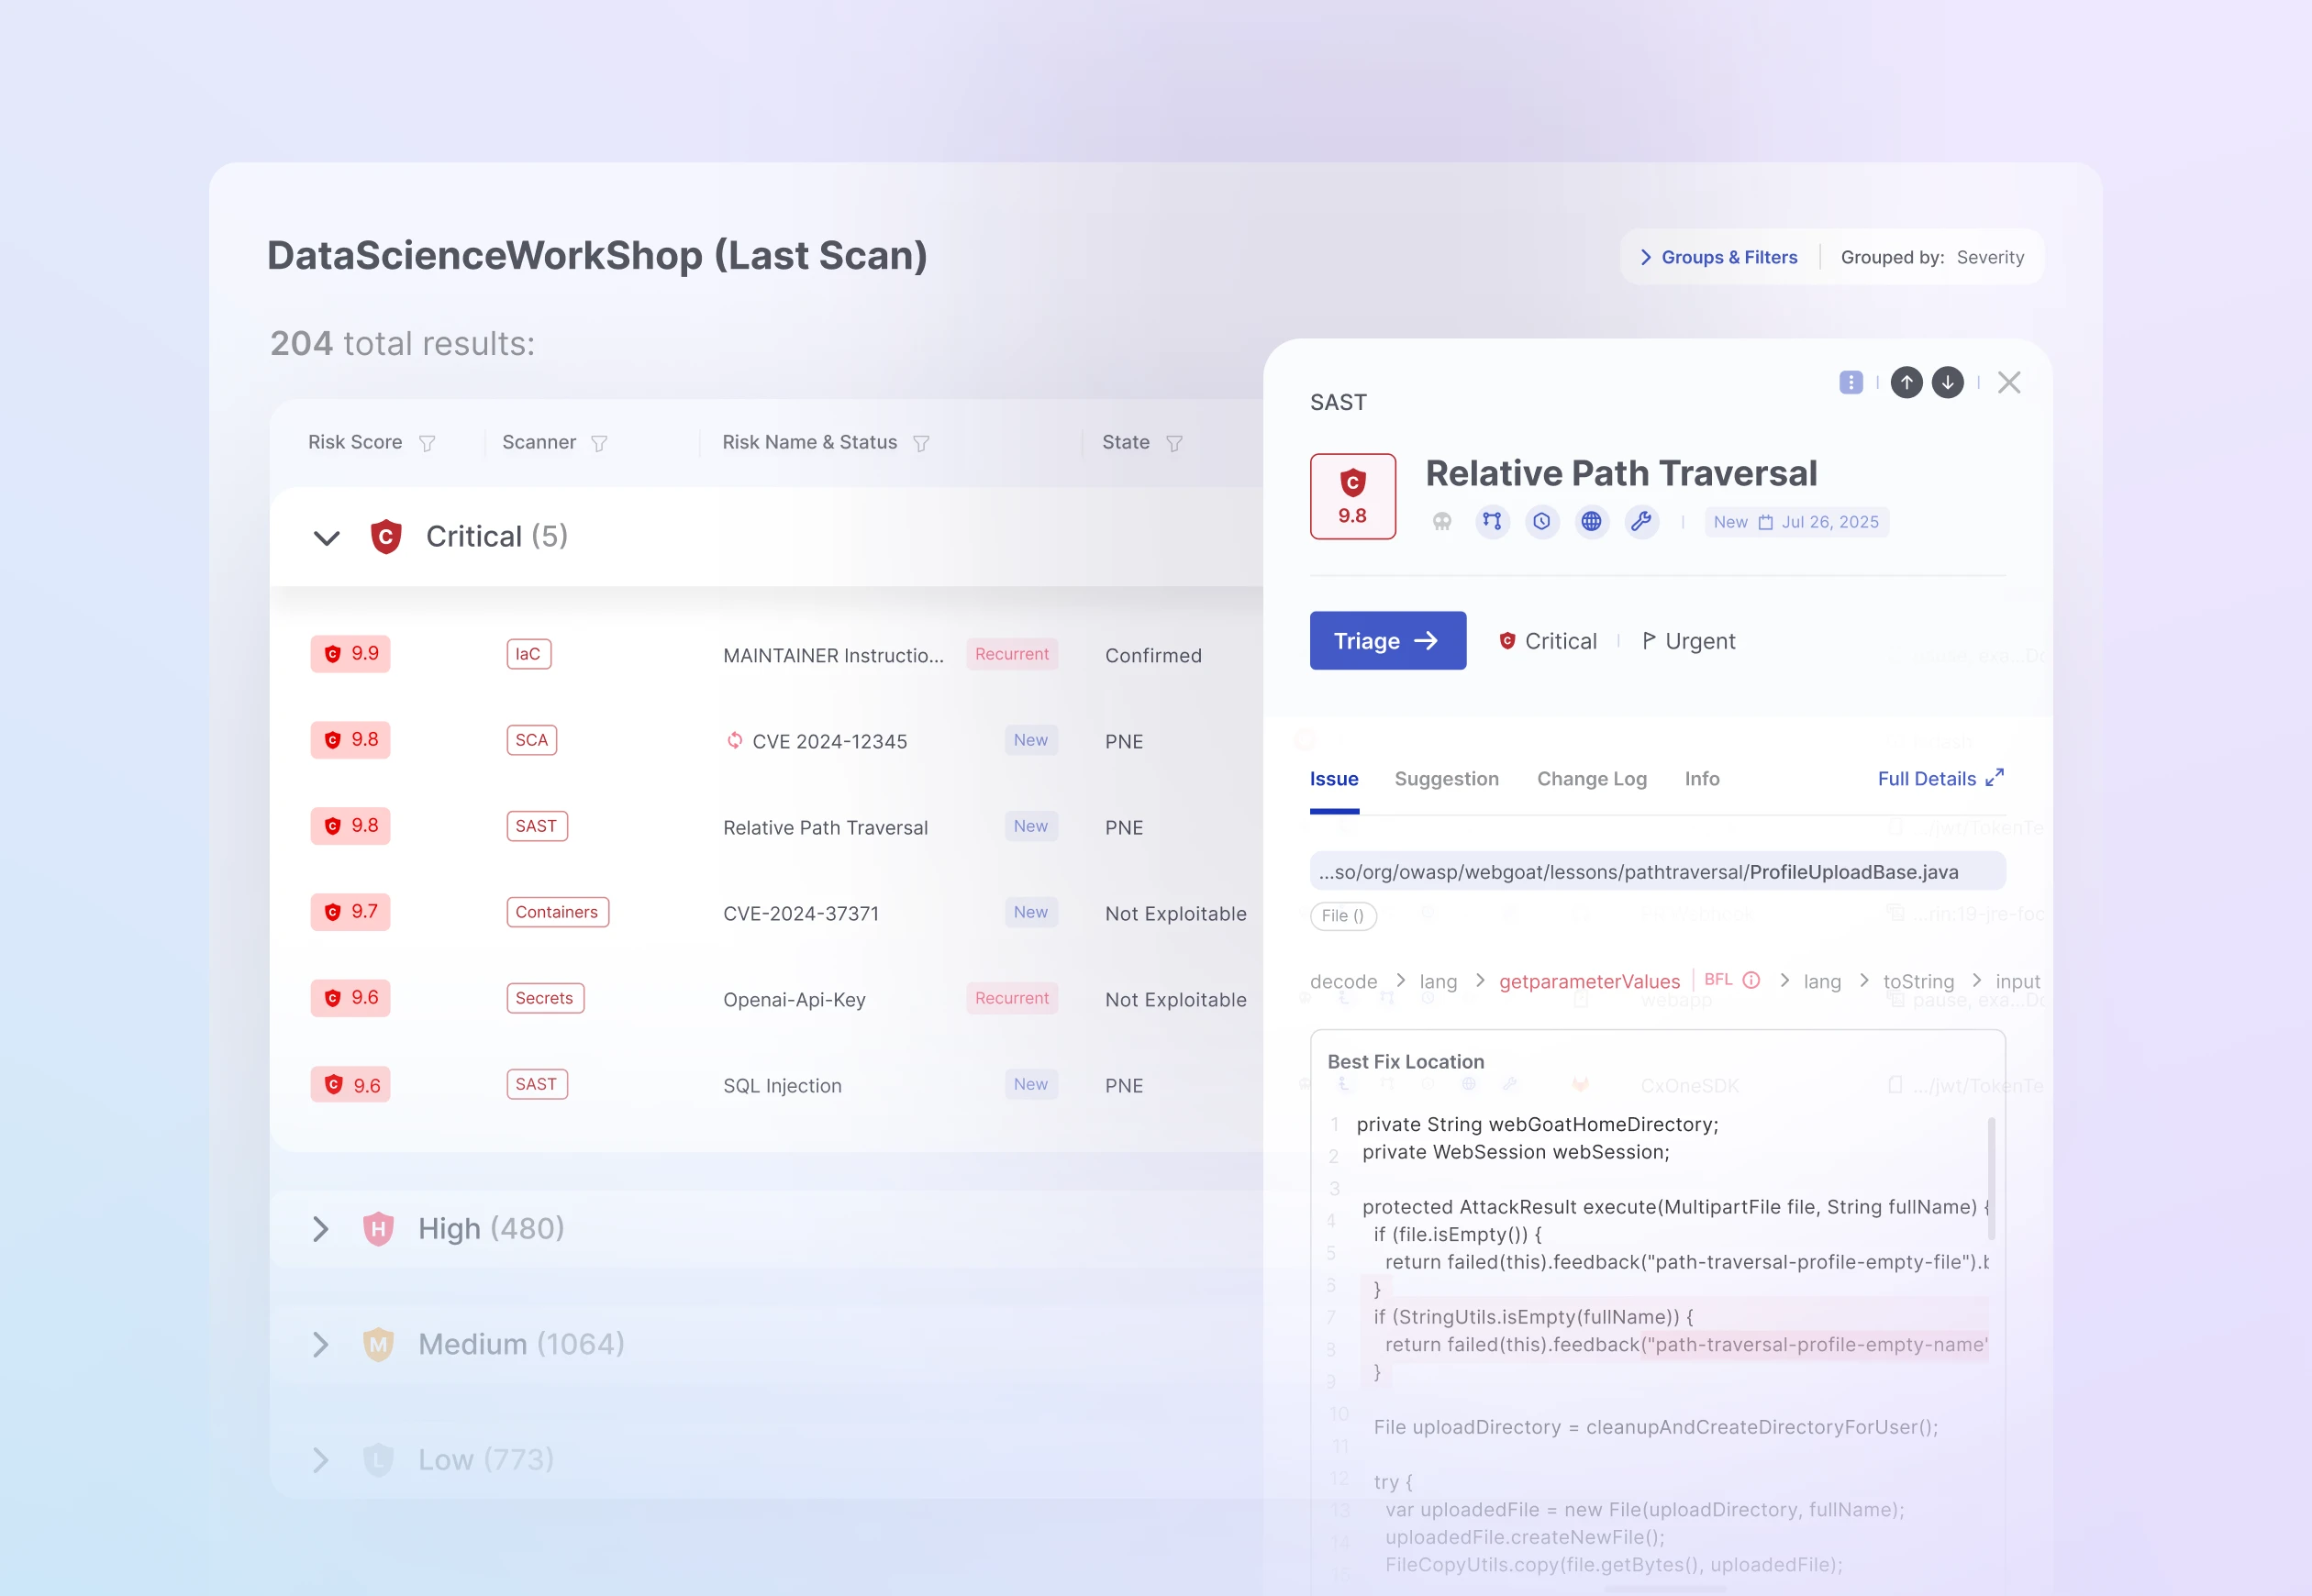
Task: Go to previous result with up arrow
Action: (1906, 383)
